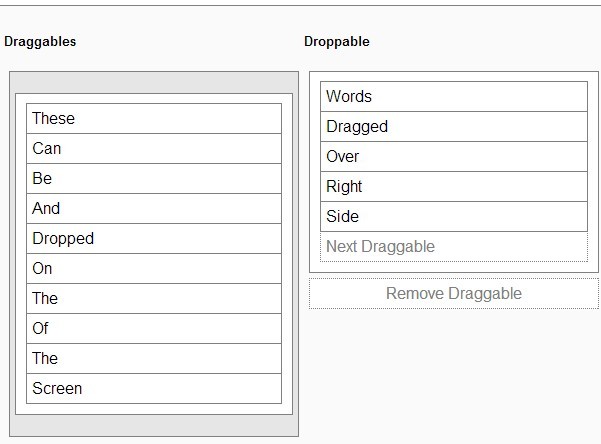601x444 pixels.
Task: Click the 'Remove Draggable' drop zone
Action: (x=453, y=293)
